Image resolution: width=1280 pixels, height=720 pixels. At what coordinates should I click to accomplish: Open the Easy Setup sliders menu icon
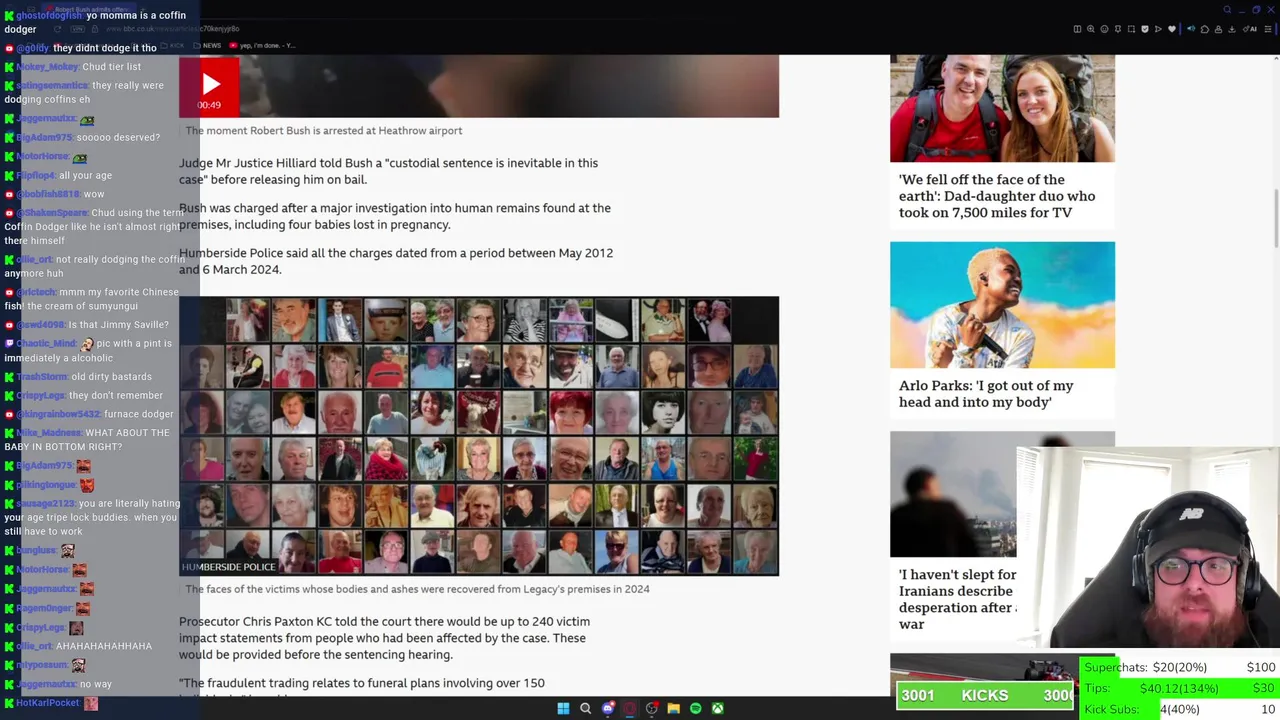[1268, 29]
